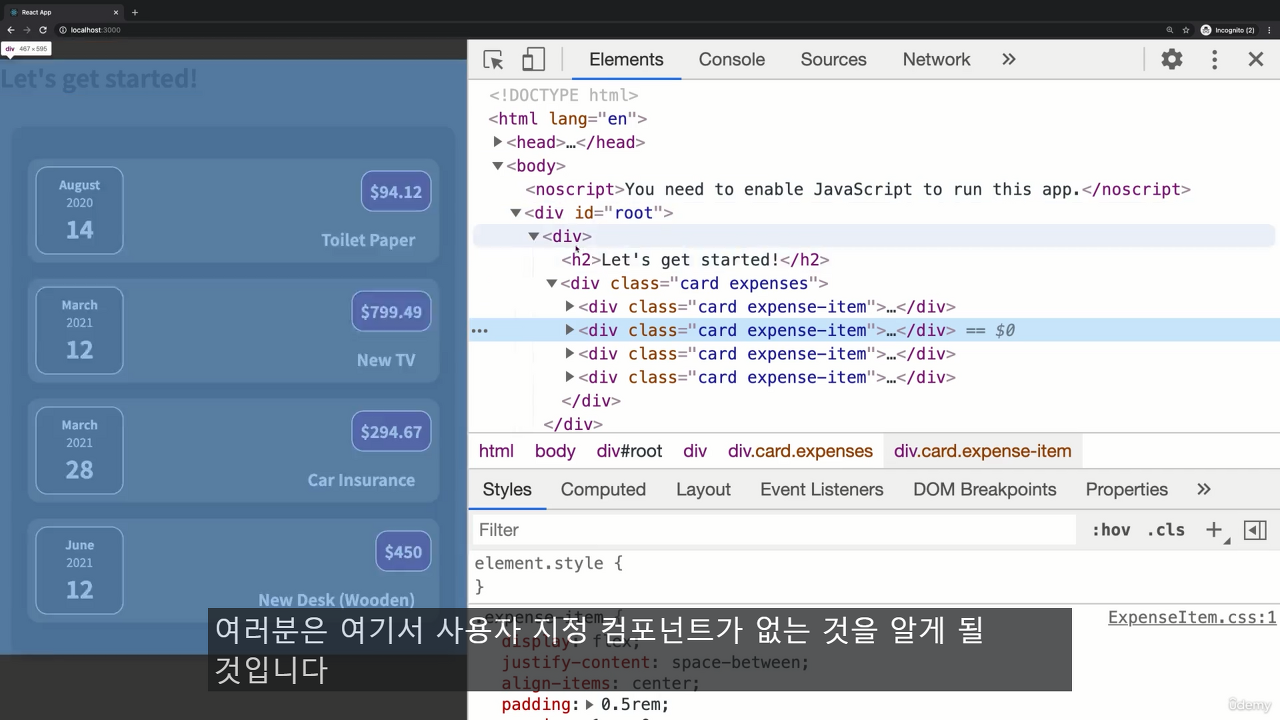
Task: Click the Toilet Paper expense title
Action: pyautogui.click(x=368, y=240)
